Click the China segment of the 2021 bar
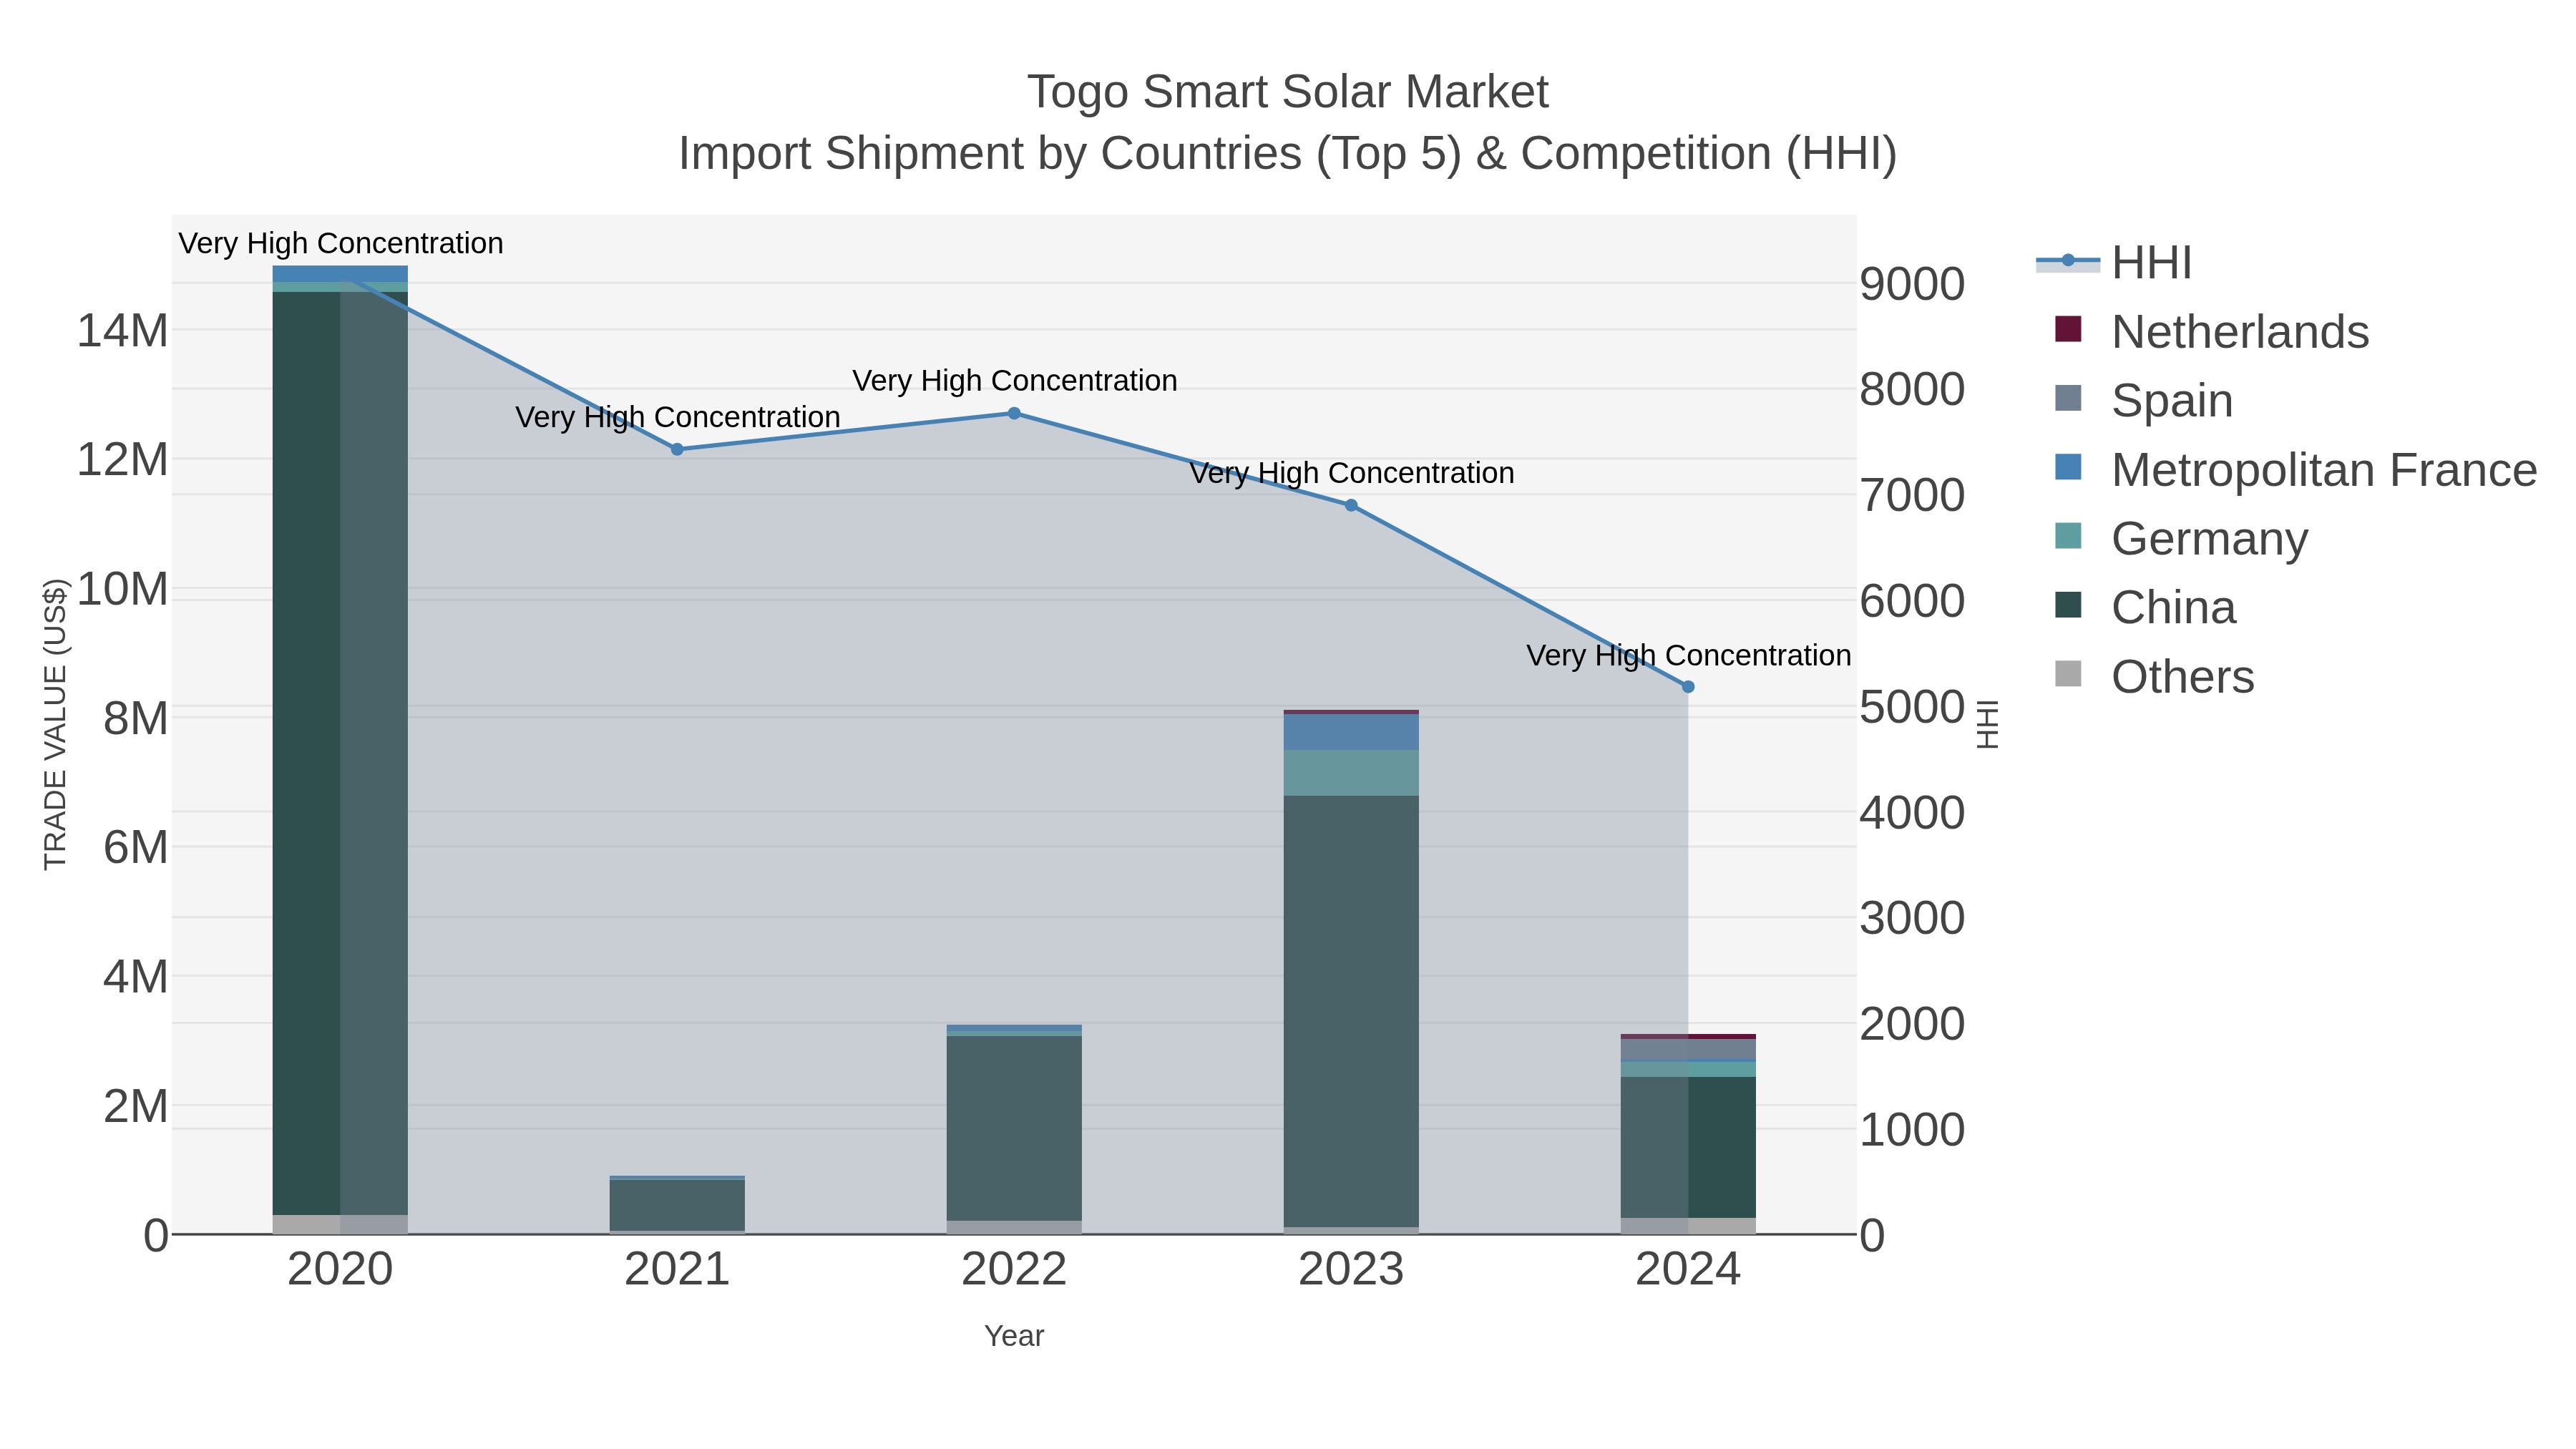 pyautogui.click(x=677, y=1205)
